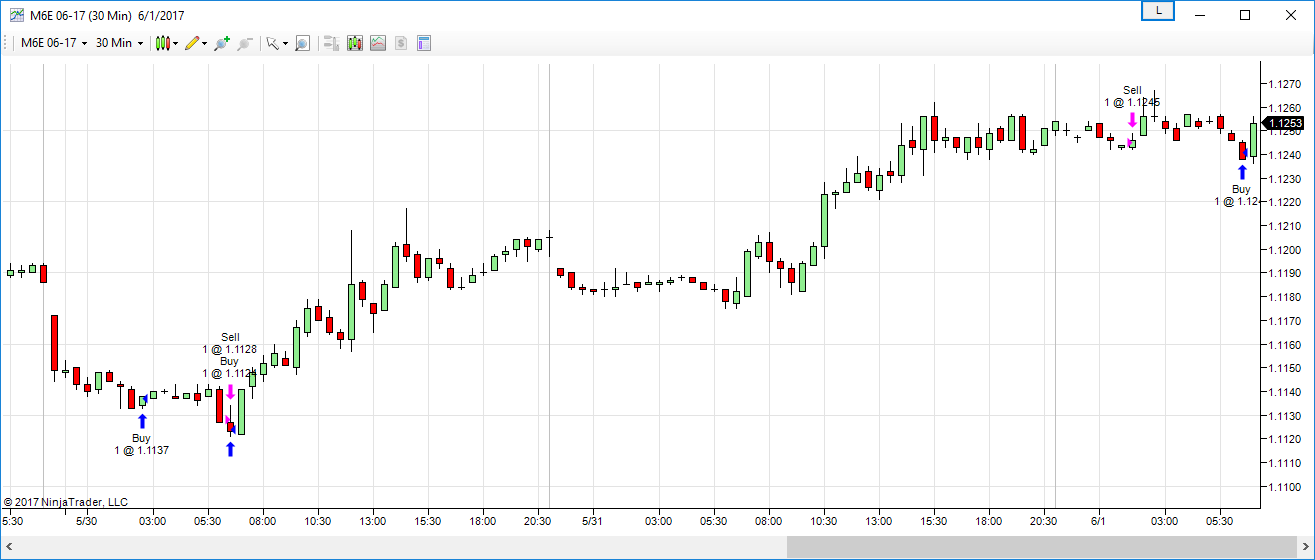Click the Sell 1 @ 1.1128 execution label
The width and height of the screenshot is (1315, 560).
[x=230, y=343]
